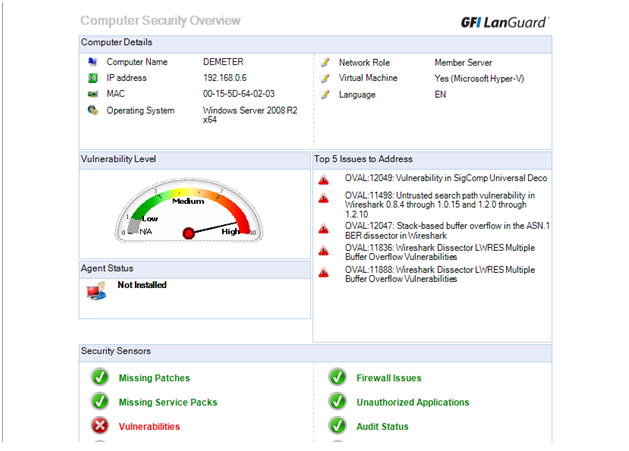Click warning icon beside OVAL:11498
629x451 pixels.
(323, 198)
